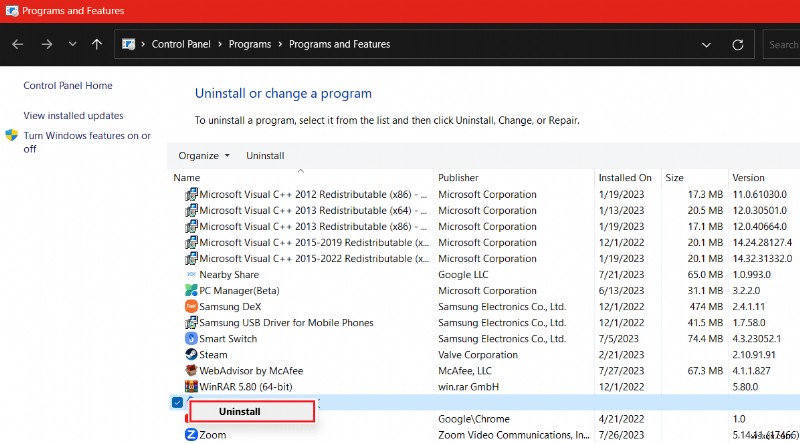The width and height of the screenshot is (800, 443).
Task: Click the 474 MB size cell
Action: pyautogui.click(x=706, y=307)
